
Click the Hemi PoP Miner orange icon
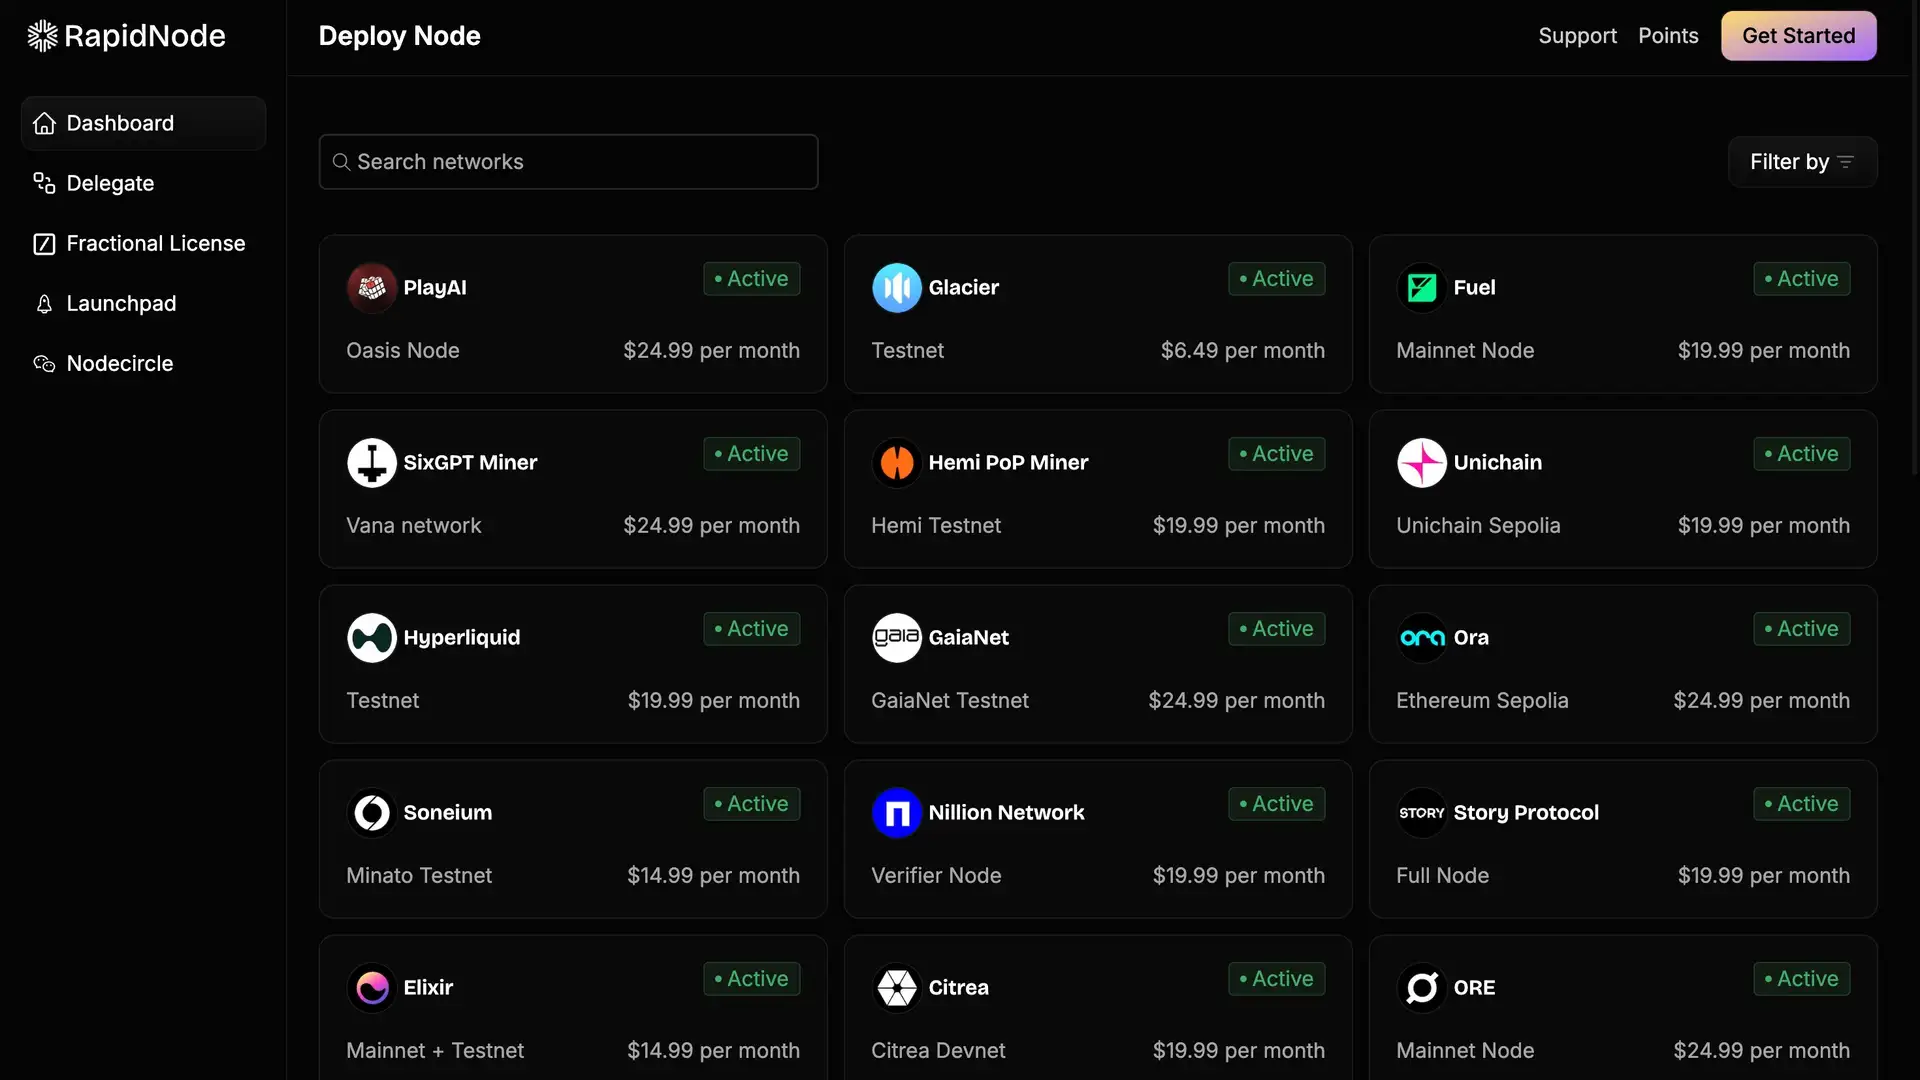(x=896, y=463)
